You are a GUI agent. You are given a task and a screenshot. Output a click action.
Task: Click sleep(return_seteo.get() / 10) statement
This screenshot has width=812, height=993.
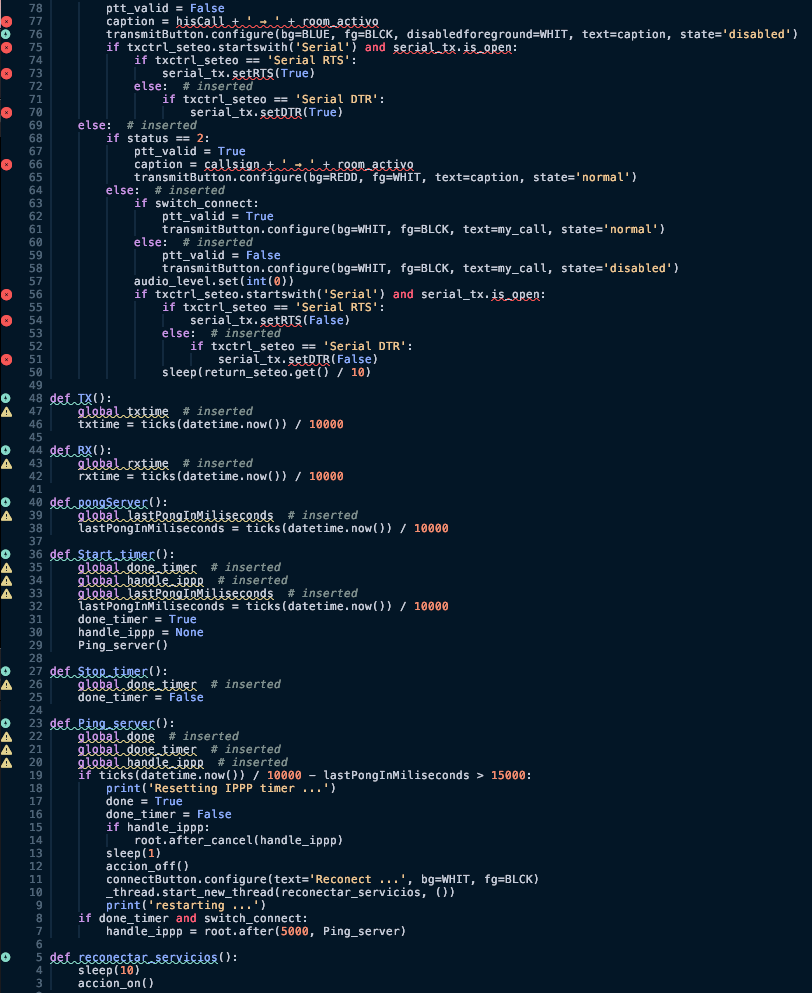[x=267, y=372]
